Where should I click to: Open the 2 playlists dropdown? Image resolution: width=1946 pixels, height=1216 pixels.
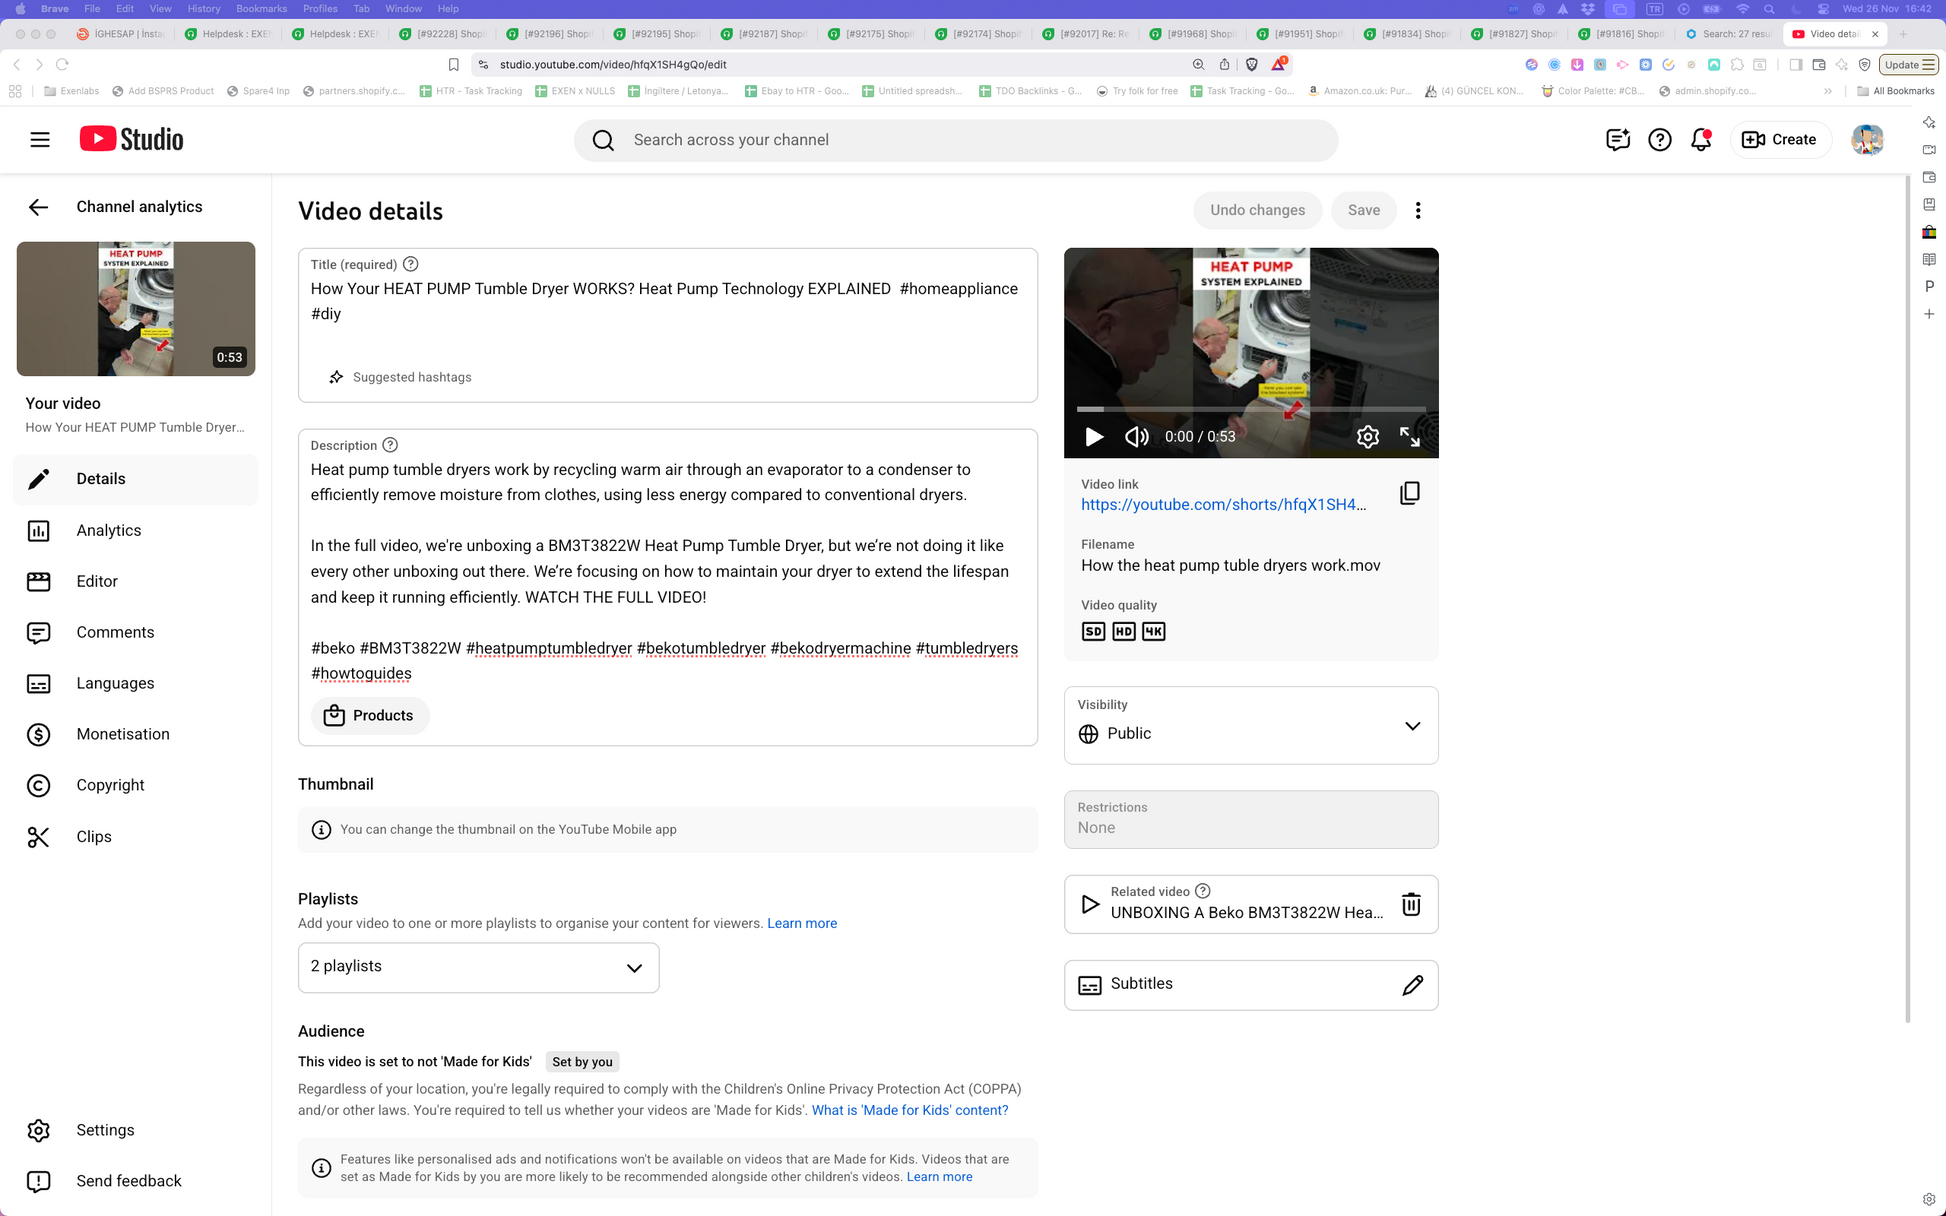click(x=478, y=967)
